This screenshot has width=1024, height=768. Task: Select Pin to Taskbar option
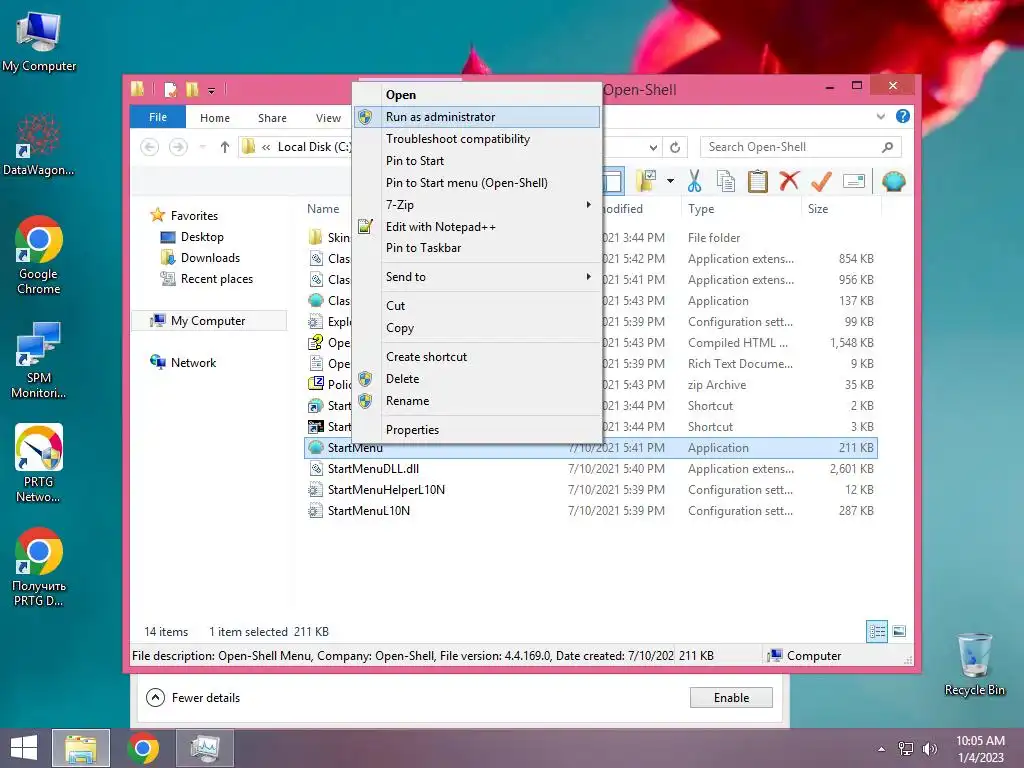477,248
